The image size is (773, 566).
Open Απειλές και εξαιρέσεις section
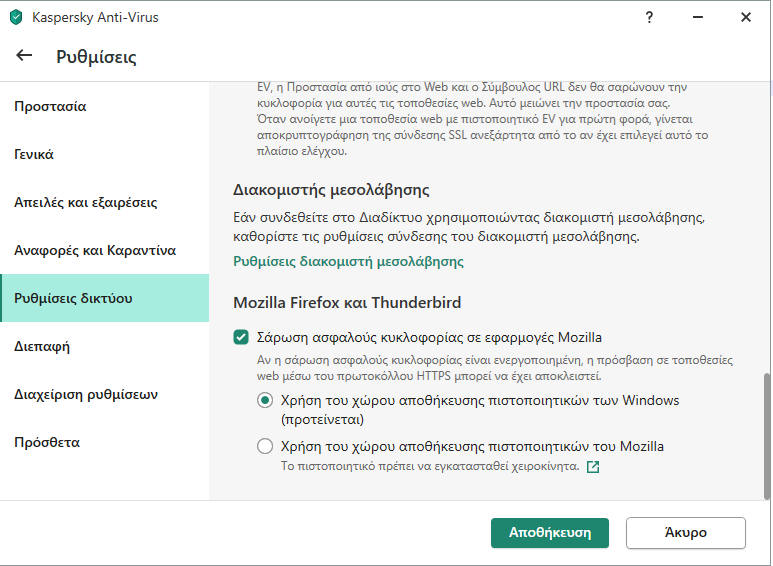coord(105,202)
